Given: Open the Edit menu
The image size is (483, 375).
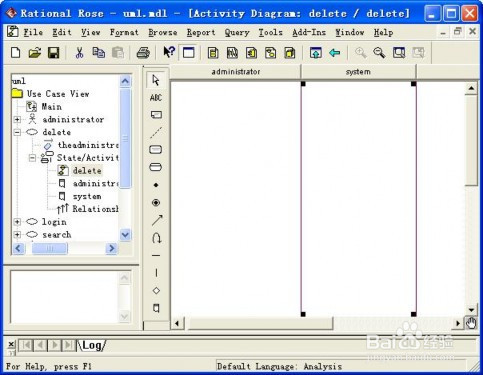Looking at the screenshot, I should coord(62,32).
